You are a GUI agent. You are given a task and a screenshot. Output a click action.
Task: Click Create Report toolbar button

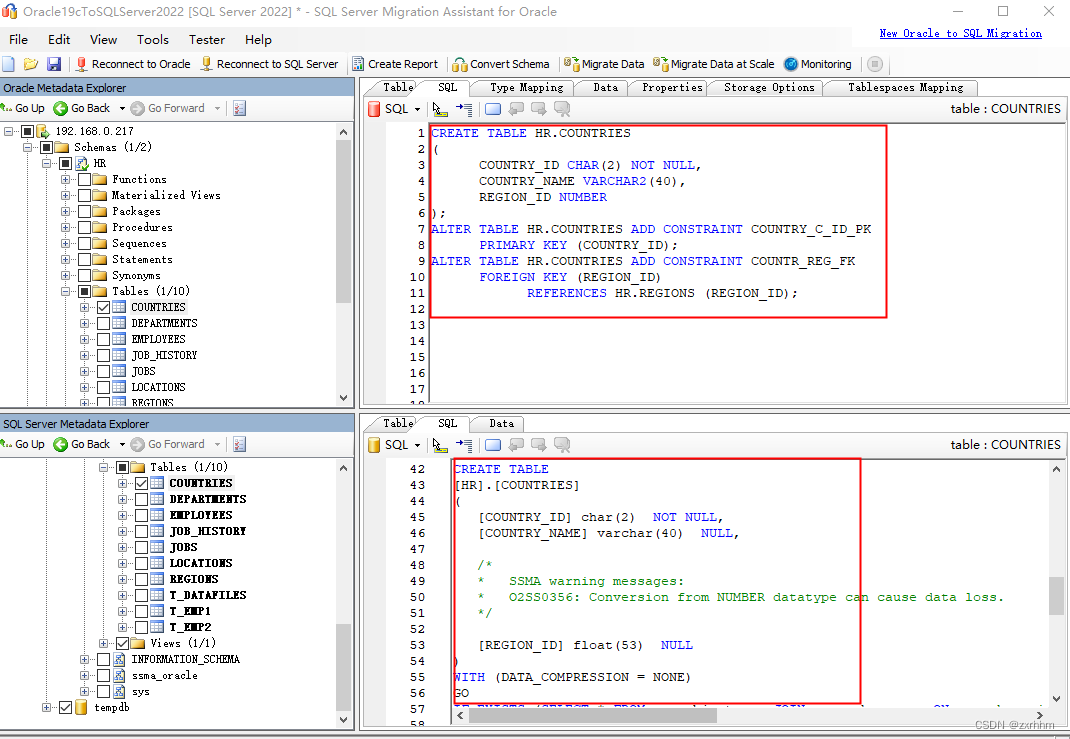[395, 64]
